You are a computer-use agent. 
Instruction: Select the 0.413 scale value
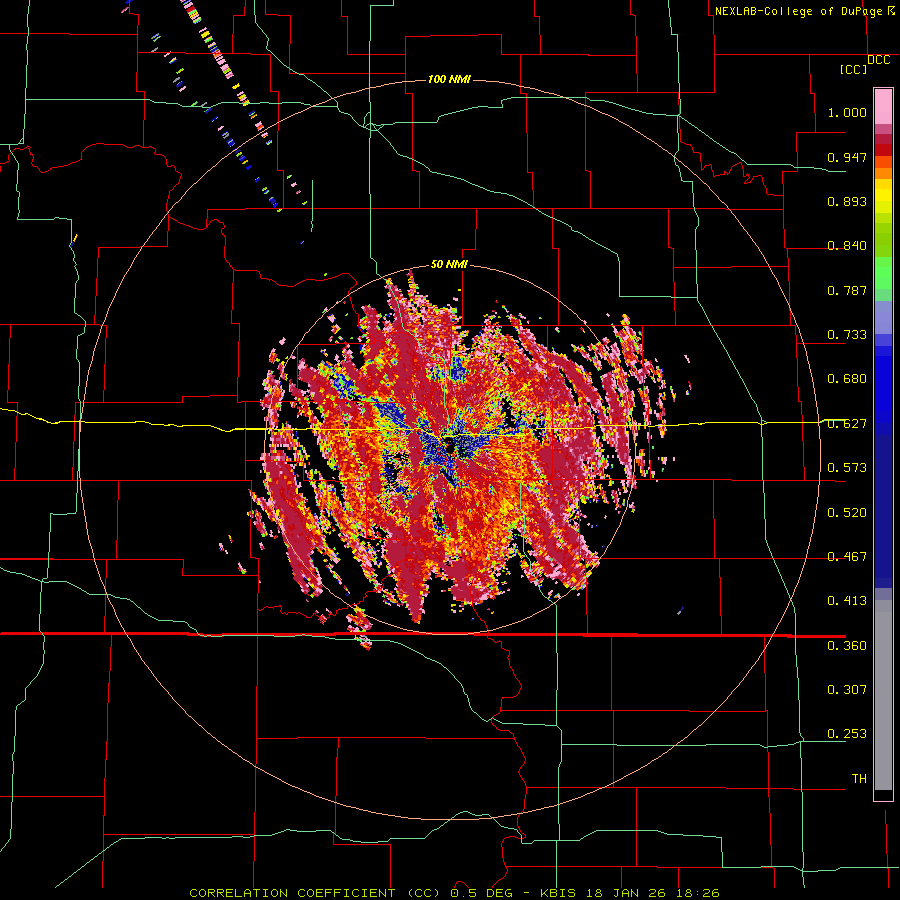coord(847,600)
